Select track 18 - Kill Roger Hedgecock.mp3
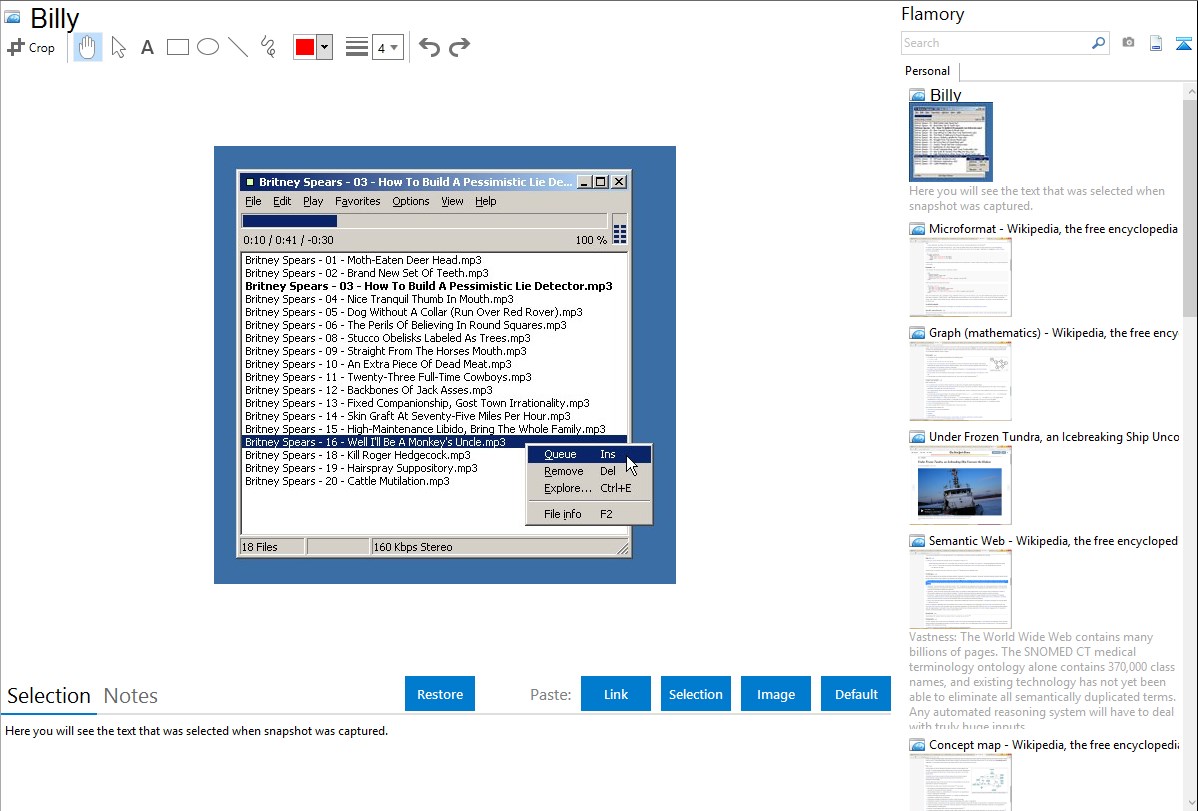This screenshot has height=811, width=1198. coord(358,455)
